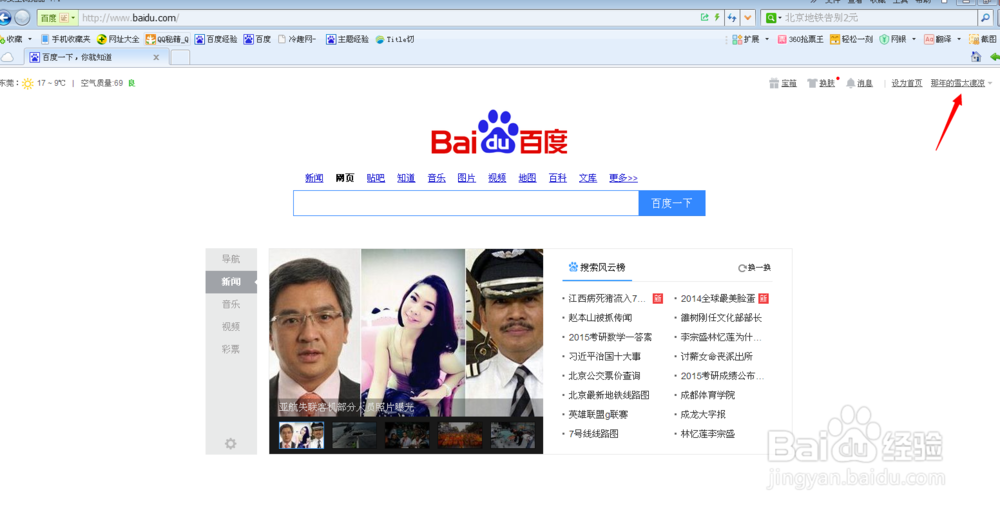The height and width of the screenshot is (512, 1000).
Task: Launch the 360抢票王 extension
Action: 800,40
